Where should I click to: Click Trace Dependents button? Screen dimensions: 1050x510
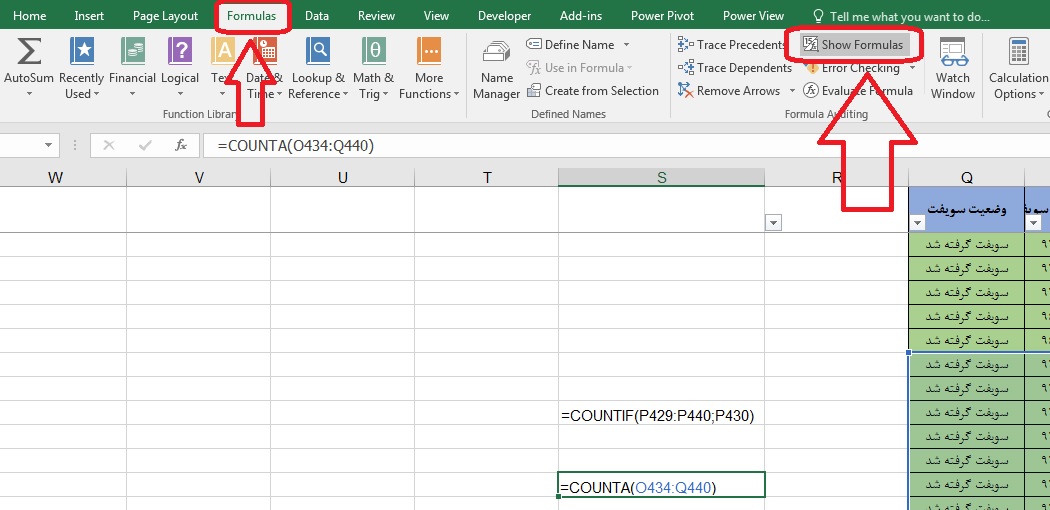coord(735,68)
